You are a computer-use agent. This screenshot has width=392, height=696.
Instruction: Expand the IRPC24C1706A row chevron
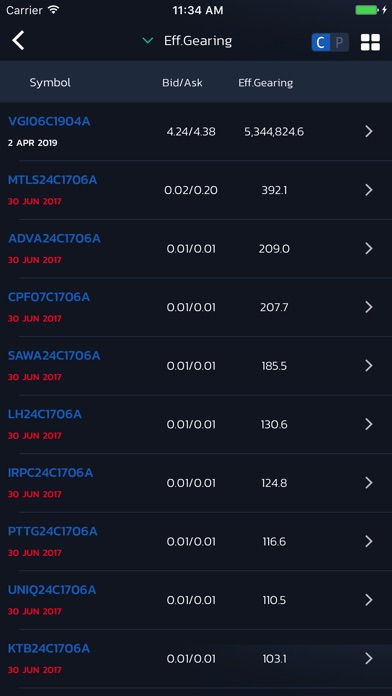click(368, 483)
